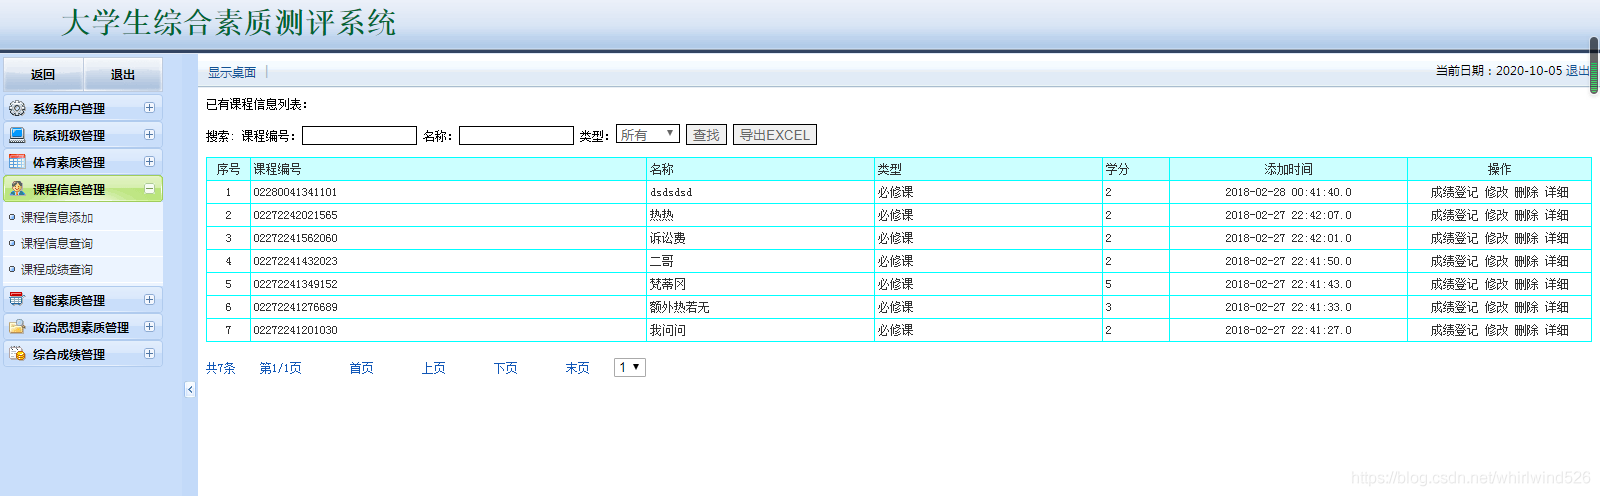The width and height of the screenshot is (1600, 496).
Task: Click 详细 for course dsdsdsd
Action: coord(1556,192)
